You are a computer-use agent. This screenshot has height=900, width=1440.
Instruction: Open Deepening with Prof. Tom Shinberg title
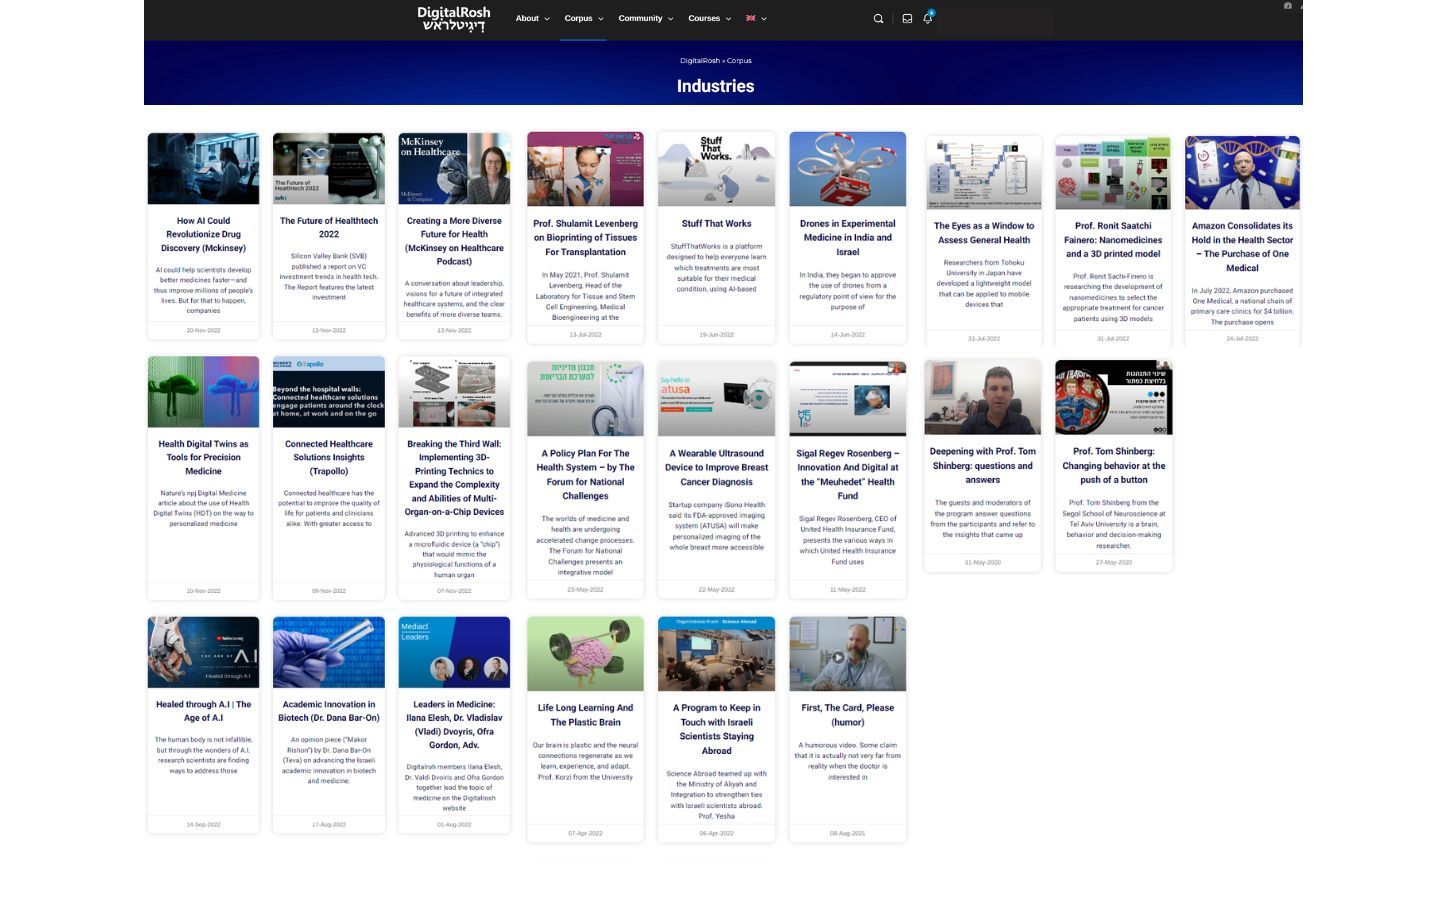(982, 466)
